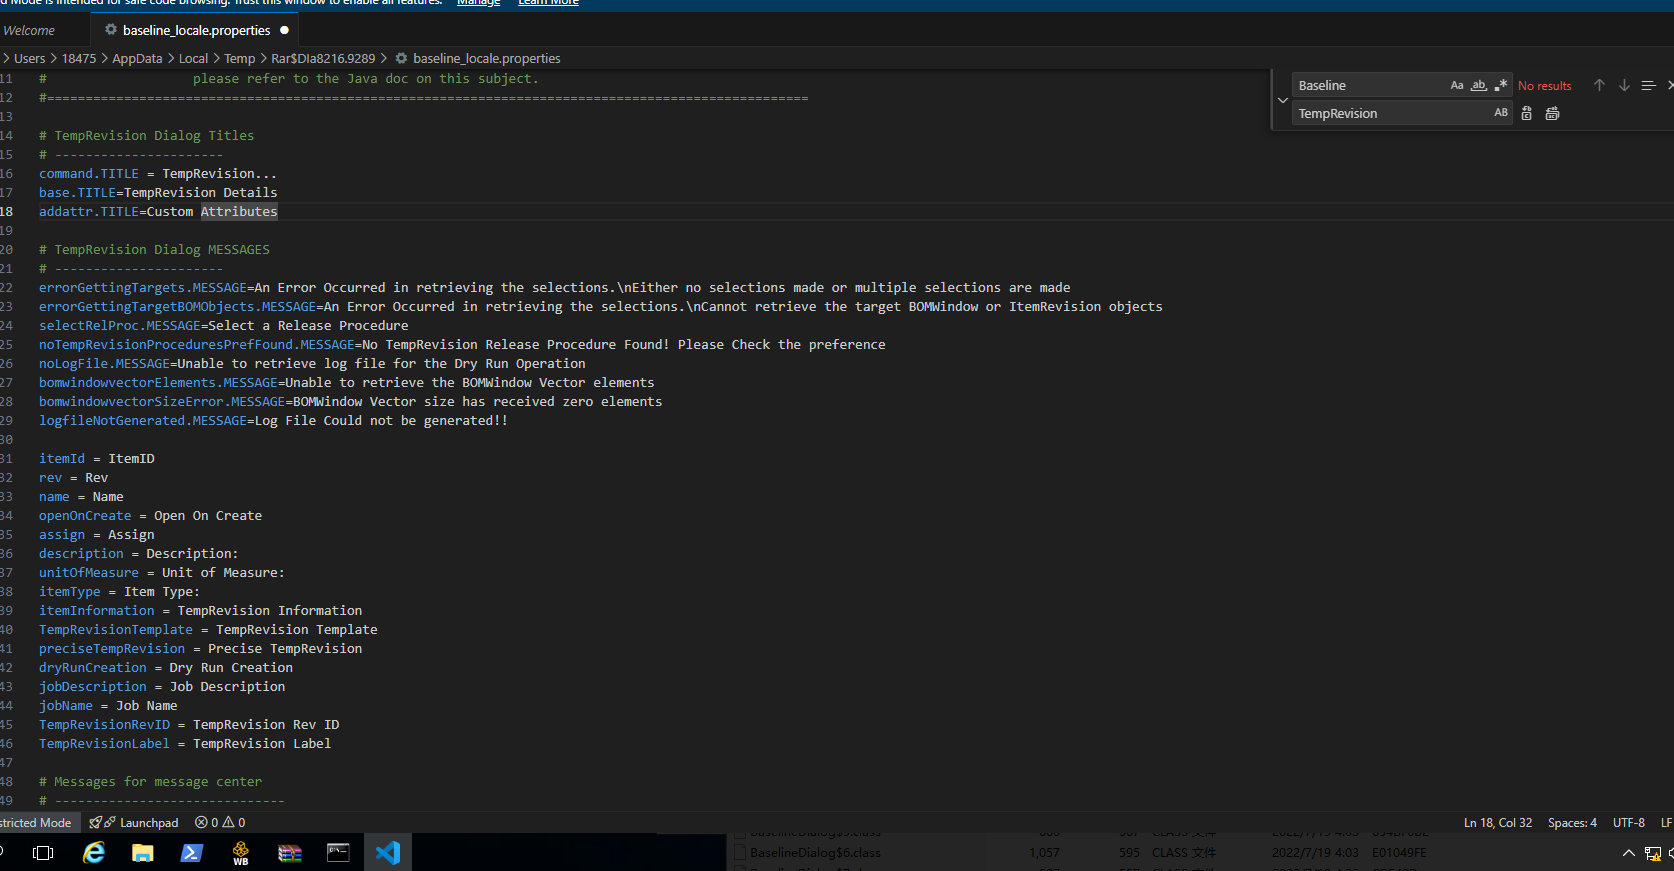Click the TempRevisionLabel key on line 46
1674x871 pixels.
pyautogui.click(x=104, y=743)
